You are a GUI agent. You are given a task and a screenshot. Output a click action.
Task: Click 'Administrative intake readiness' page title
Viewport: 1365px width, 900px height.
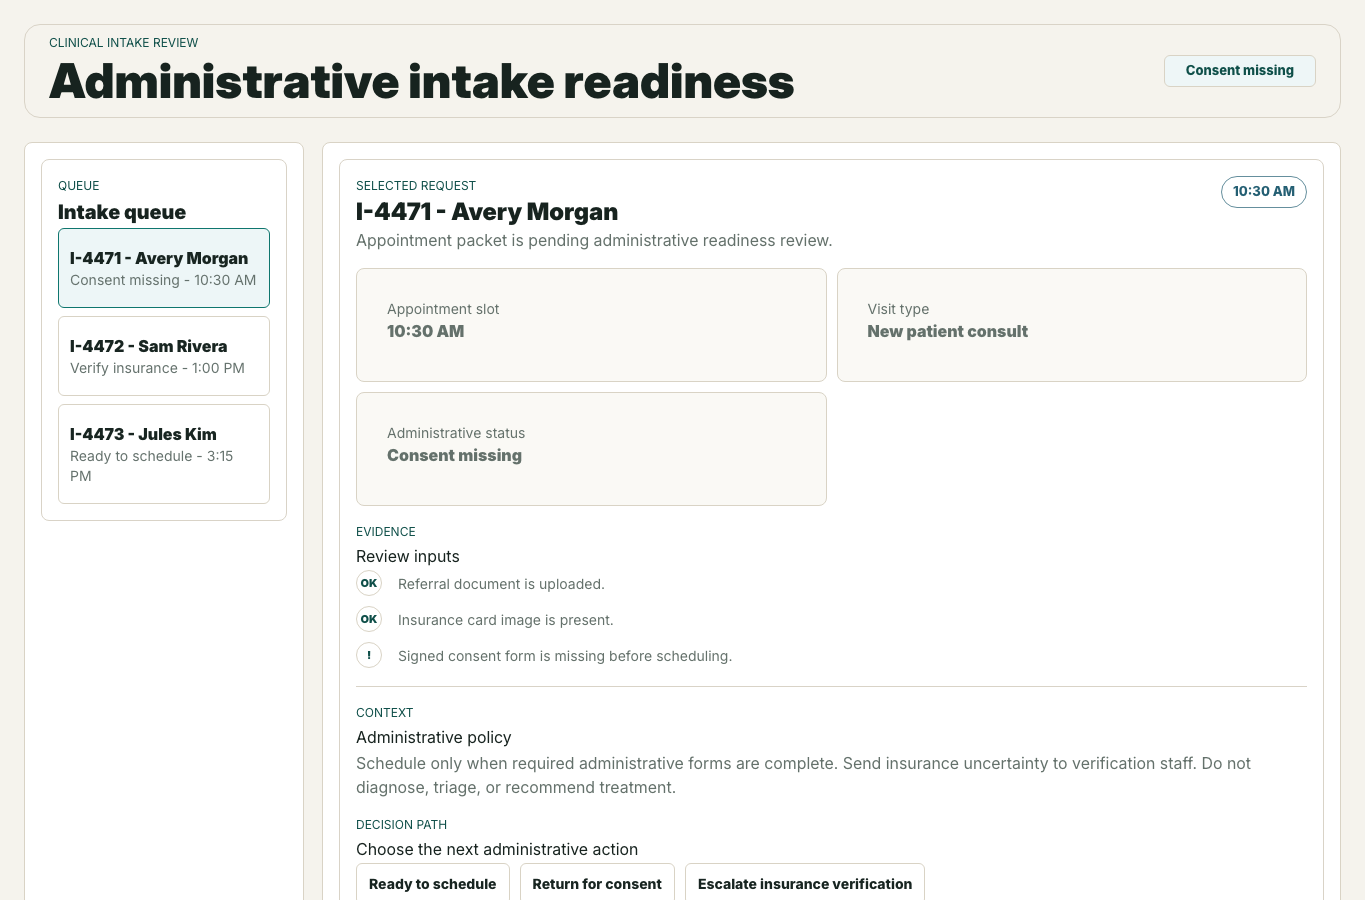[422, 81]
